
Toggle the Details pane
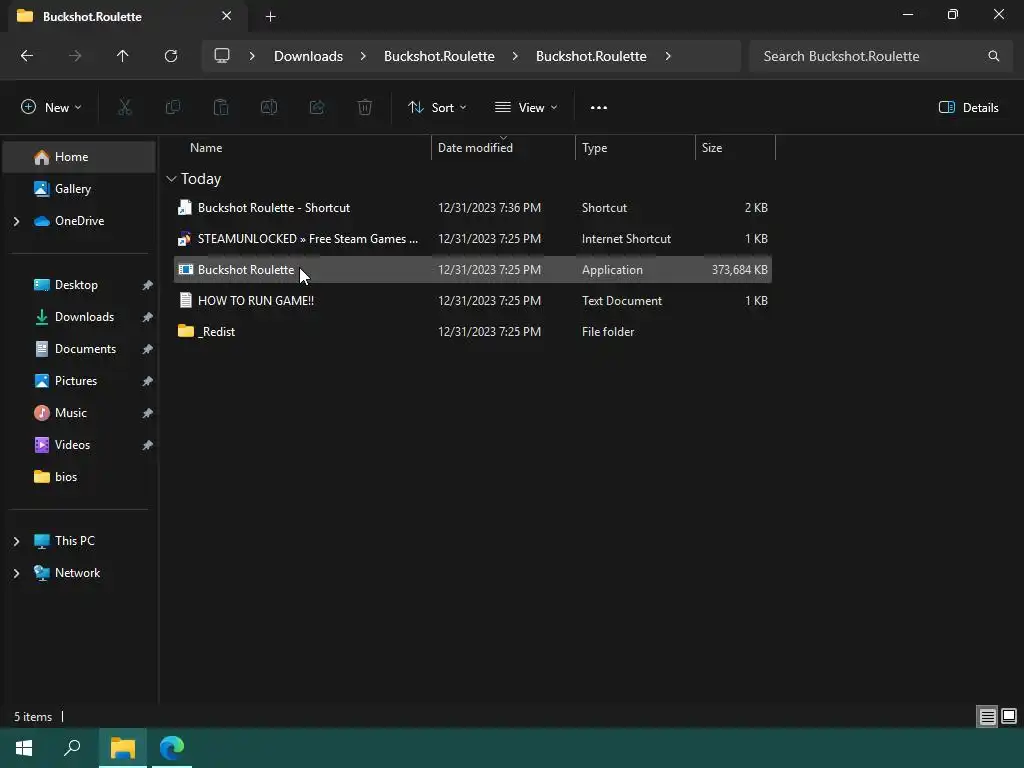[968, 108]
